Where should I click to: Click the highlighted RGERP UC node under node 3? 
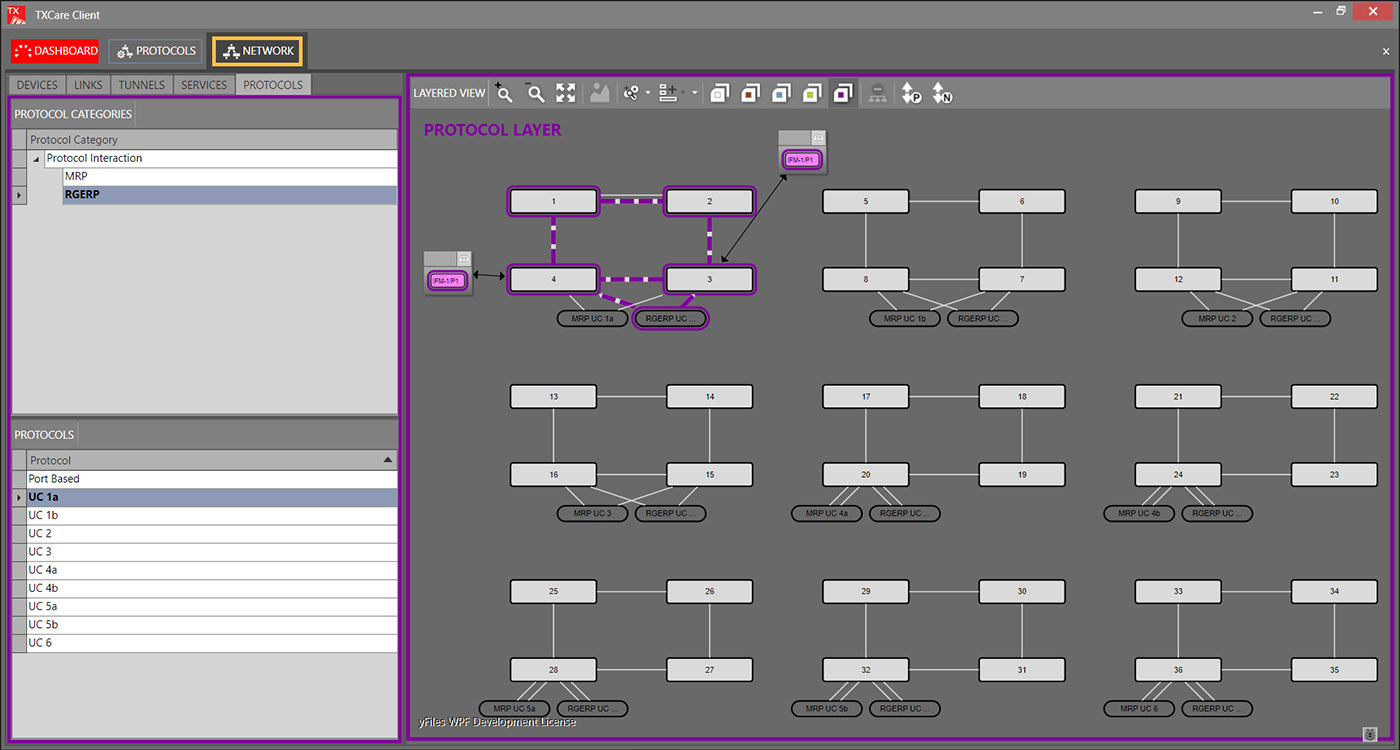[x=671, y=319]
